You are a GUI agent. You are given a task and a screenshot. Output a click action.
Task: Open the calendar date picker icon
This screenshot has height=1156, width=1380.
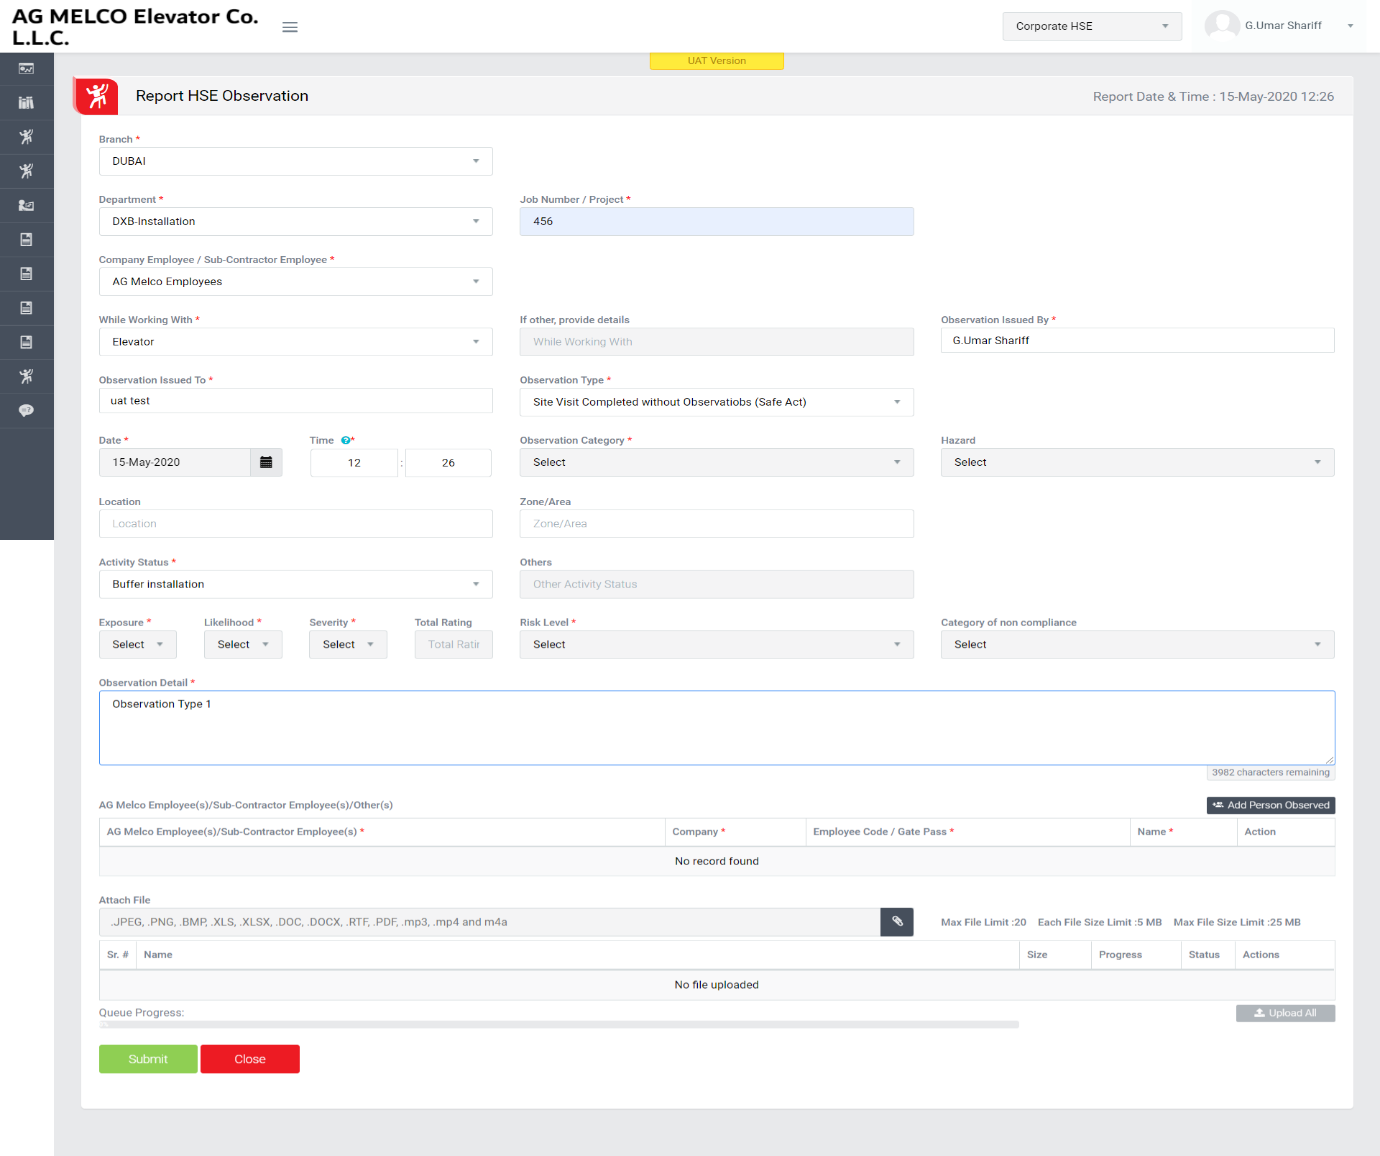click(x=266, y=462)
